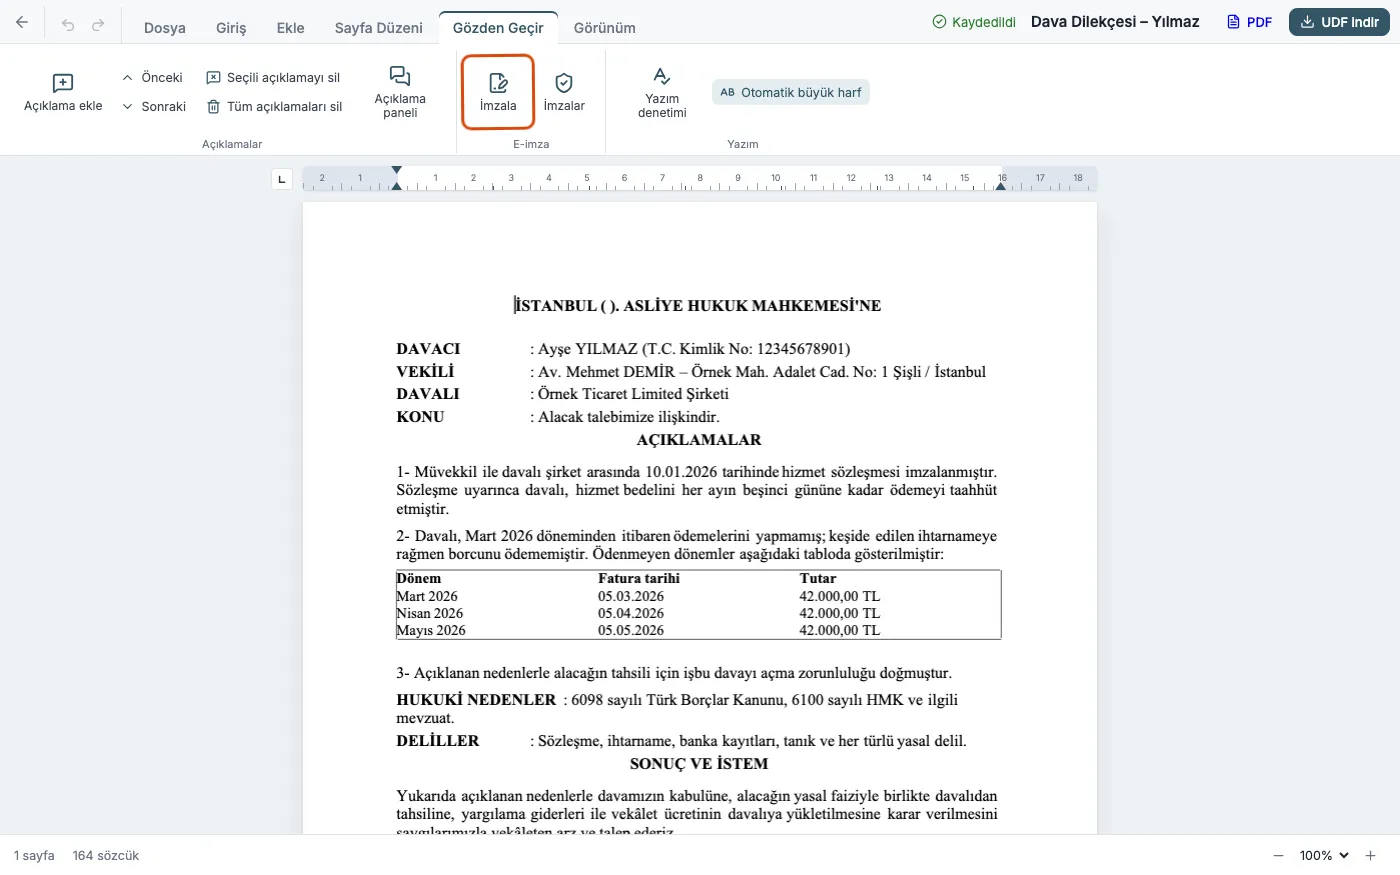
Task: Click the Kaydedildi saved status indicator
Action: click(x=974, y=22)
